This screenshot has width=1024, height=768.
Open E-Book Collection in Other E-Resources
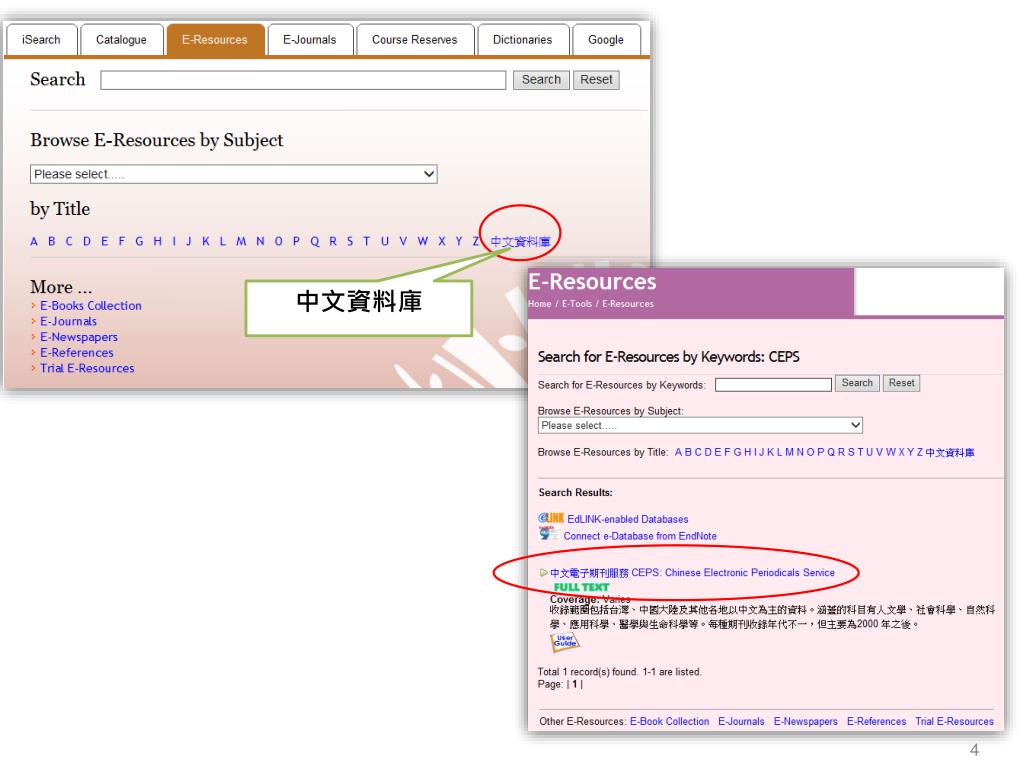click(x=669, y=722)
